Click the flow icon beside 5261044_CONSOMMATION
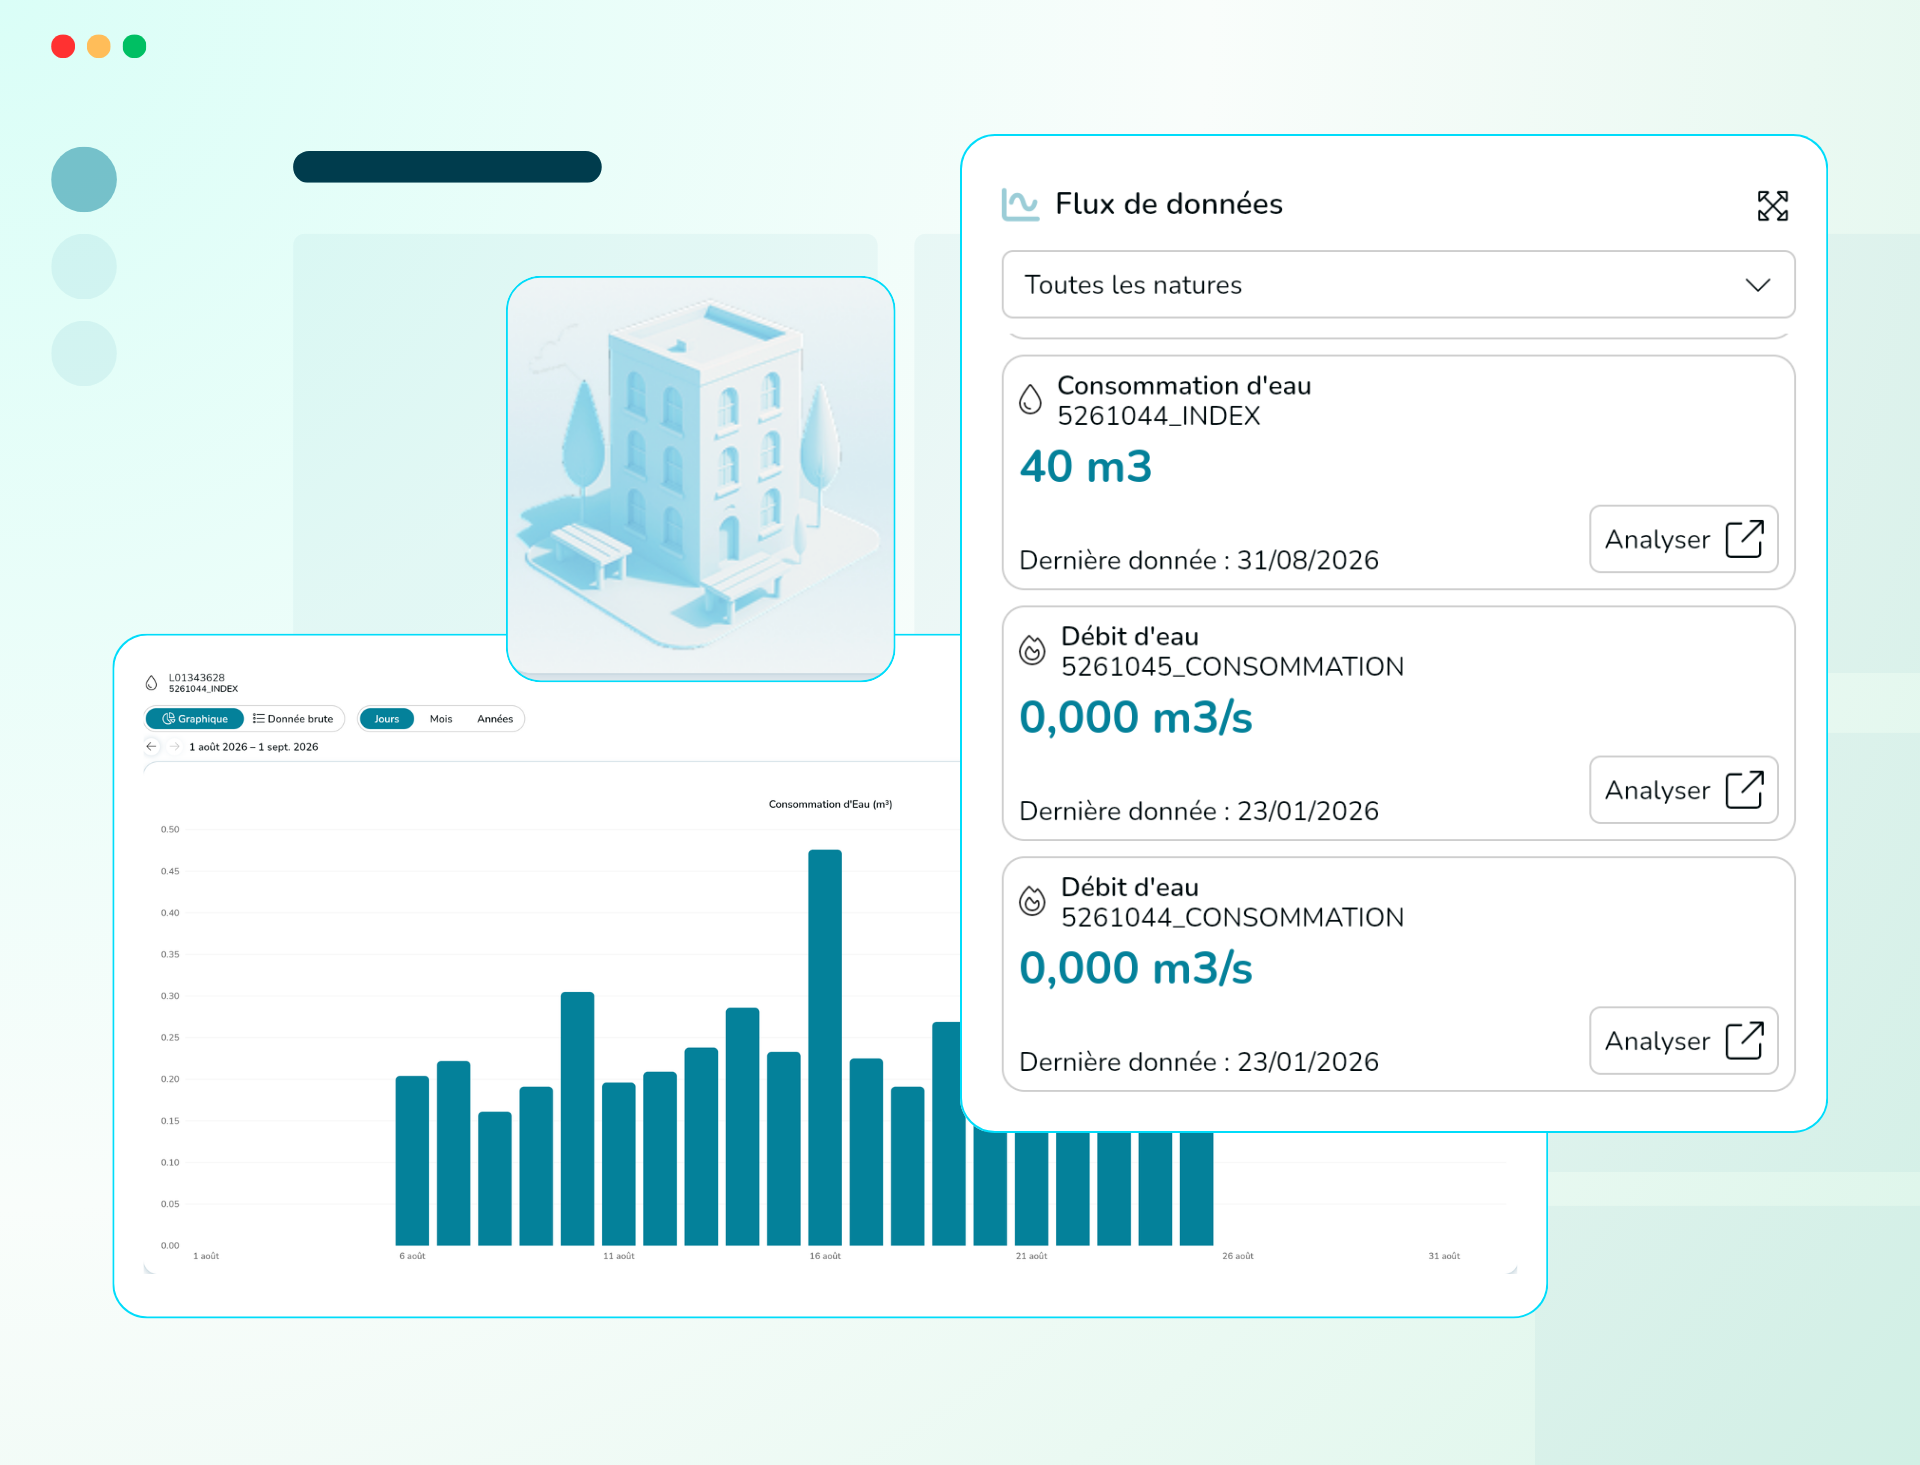Viewport: 1920px width, 1465px height. 1032,902
